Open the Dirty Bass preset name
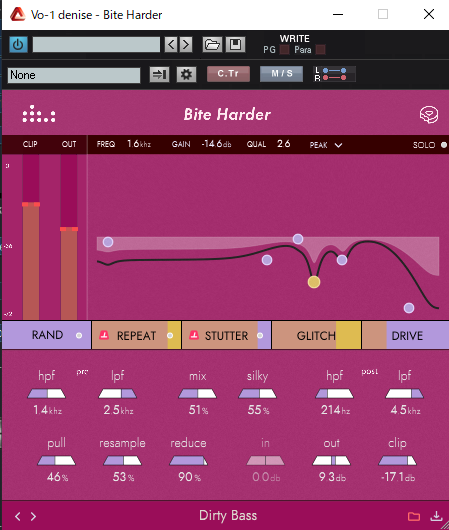Image resolution: width=449 pixels, height=530 pixels. (228, 515)
